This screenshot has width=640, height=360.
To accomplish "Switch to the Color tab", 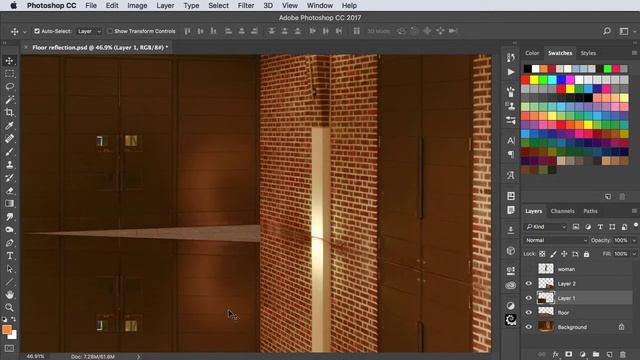I will 532,53.
